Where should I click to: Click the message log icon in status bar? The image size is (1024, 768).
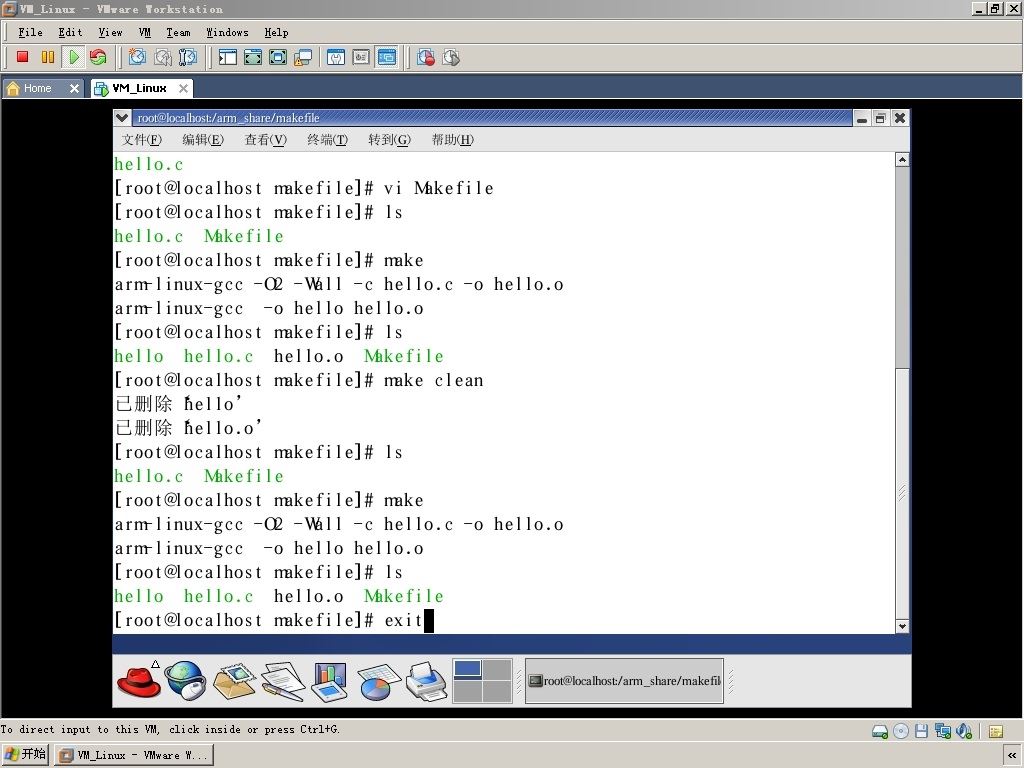996,731
